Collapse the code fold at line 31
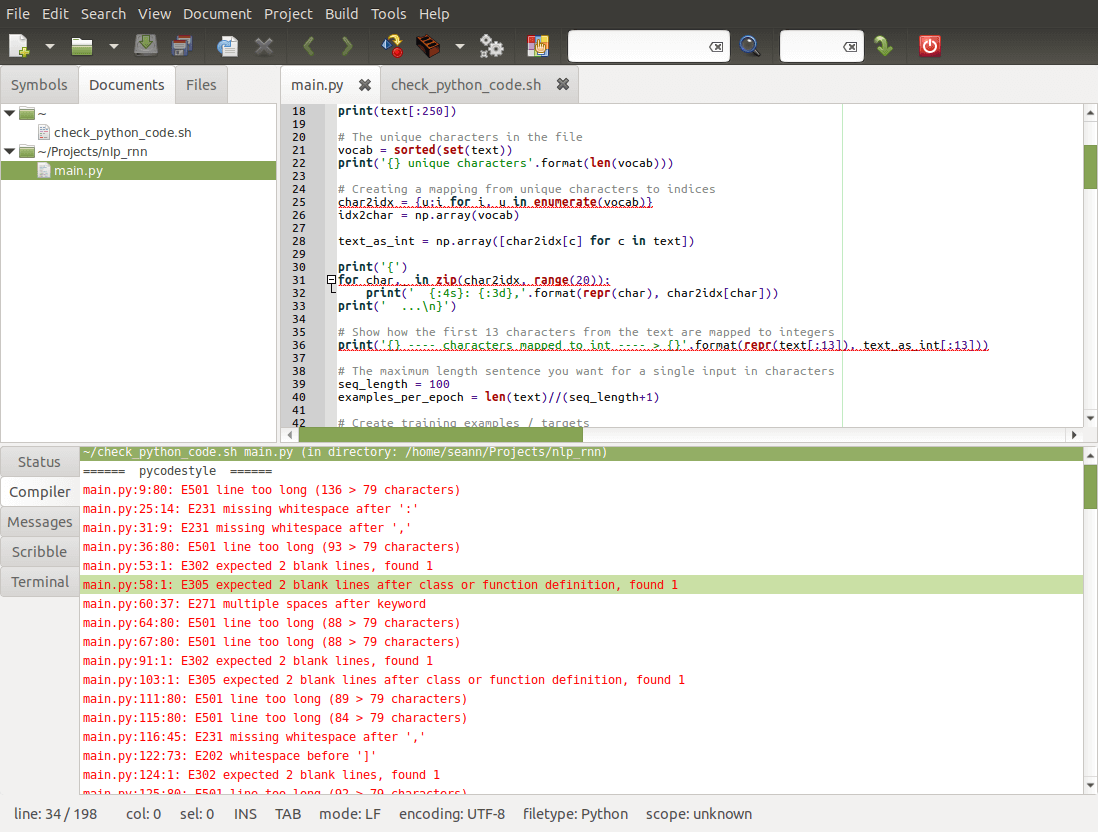1098x832 pixels. pyautogui.click(x=330, y=278)
